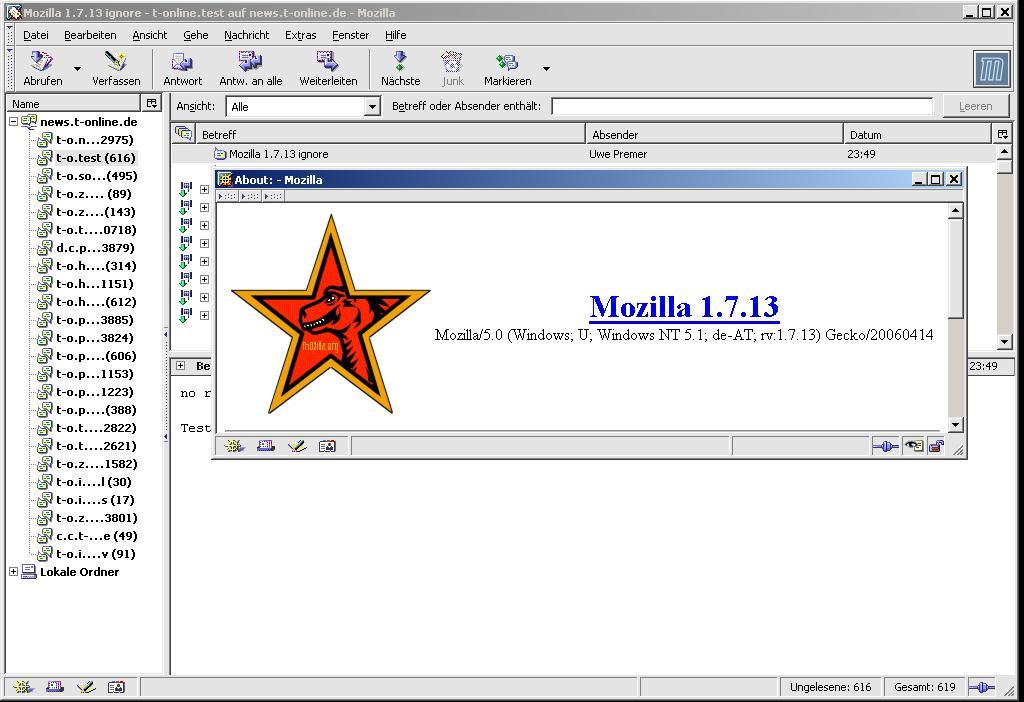This screenshot has height=702, width=1024.
Task: Click the Verfassen compose icon
Action: pyautogui.click(x=116, y=63)
